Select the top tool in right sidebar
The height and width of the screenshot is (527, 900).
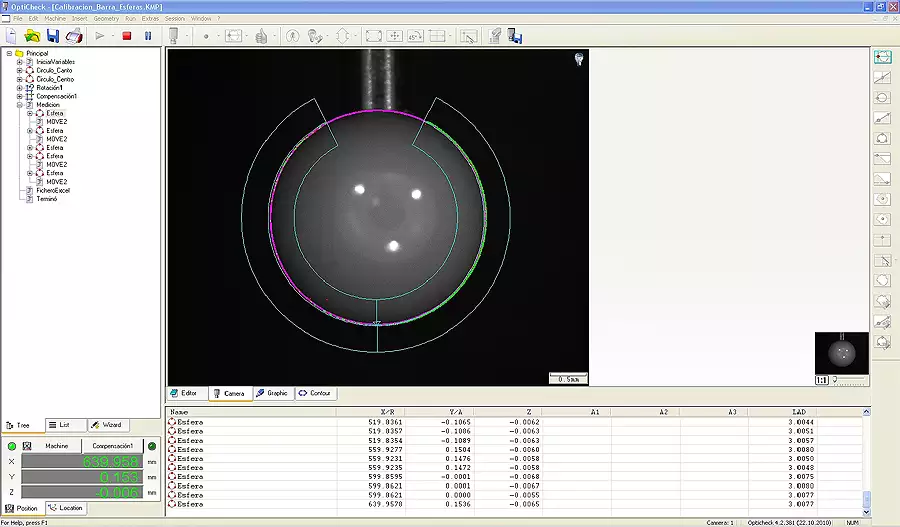[883, 58]
